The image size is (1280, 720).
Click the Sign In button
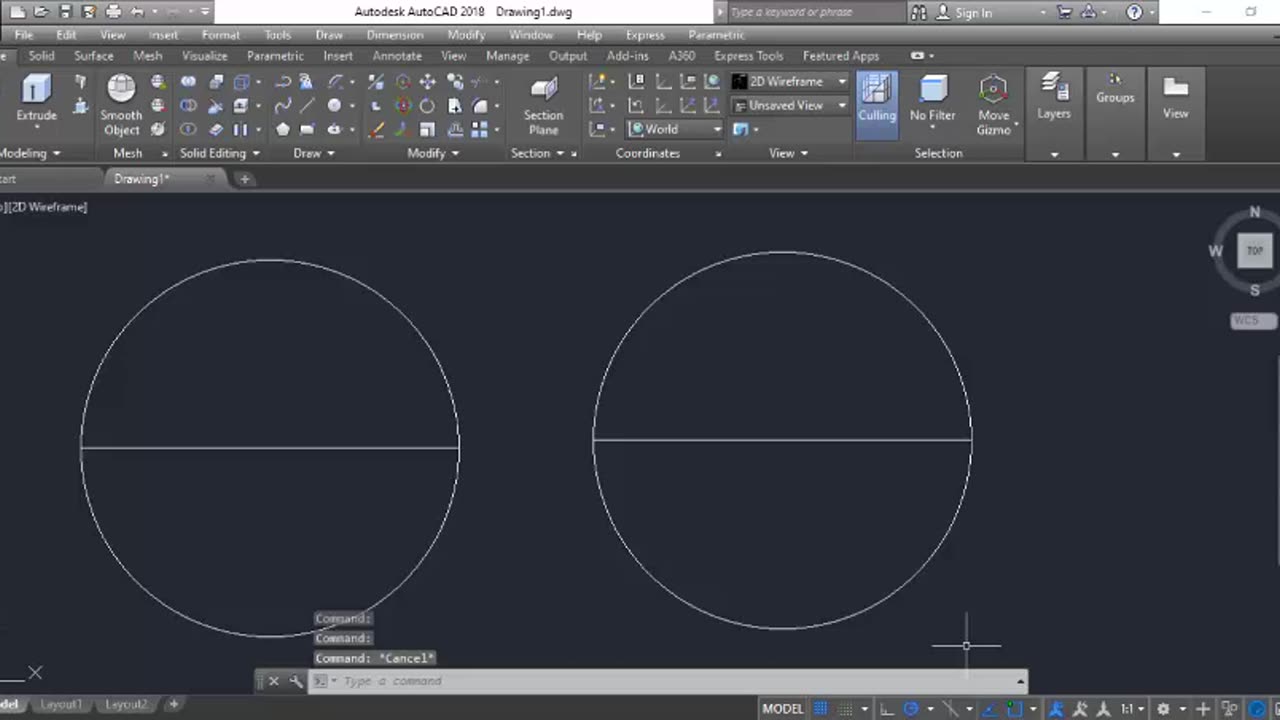[x=964, y=12]
